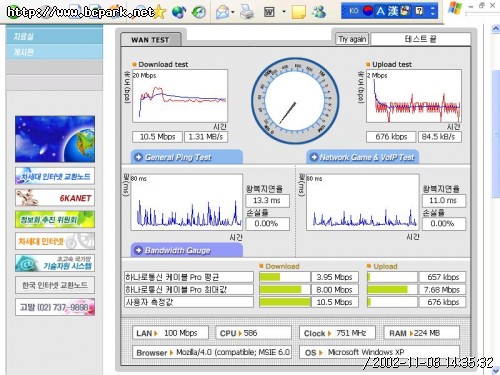This screenshot has width=500, height=375.
Task: Click the Clock 751 MHz info field
Action: [337, 333]
